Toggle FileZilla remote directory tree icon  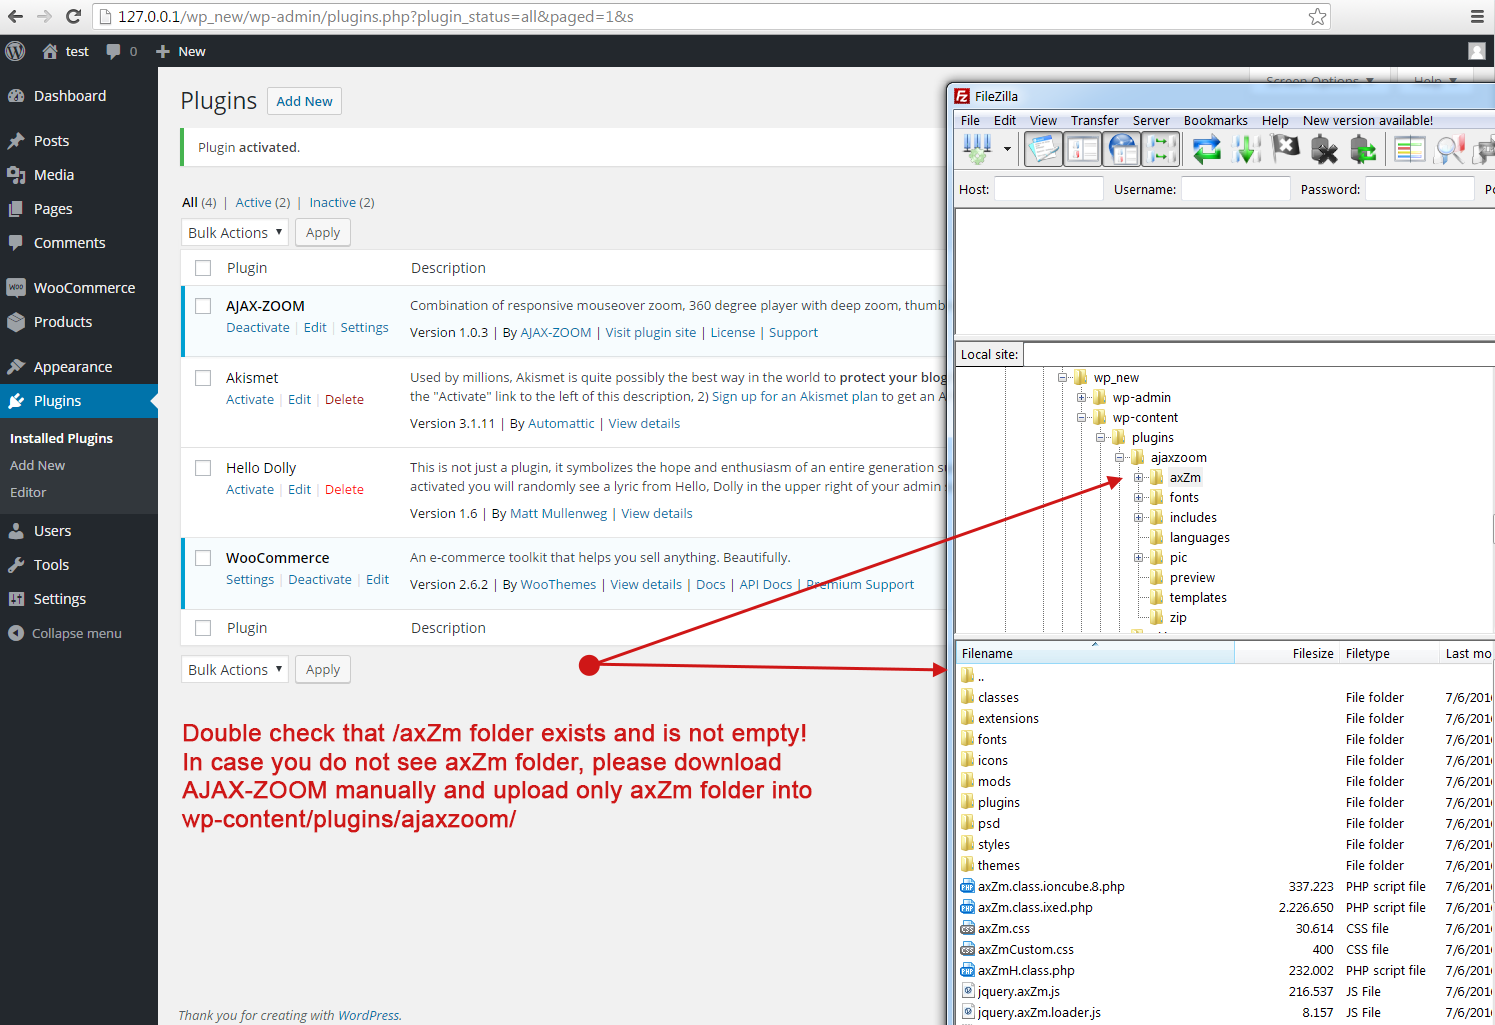point(1123,149)
